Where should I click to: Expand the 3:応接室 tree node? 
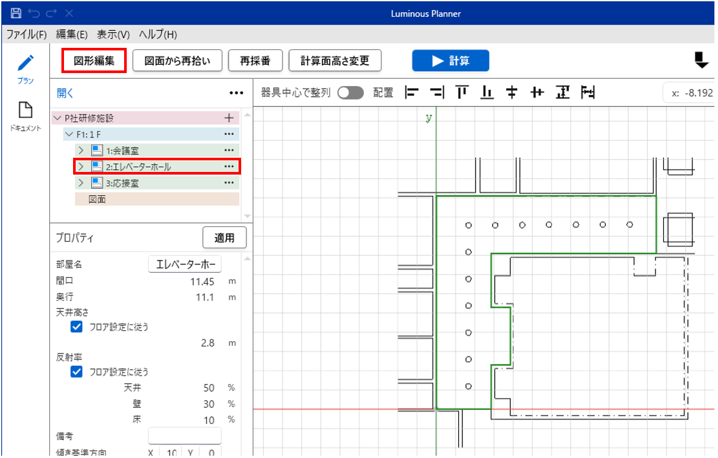click(x=80, y=183)
